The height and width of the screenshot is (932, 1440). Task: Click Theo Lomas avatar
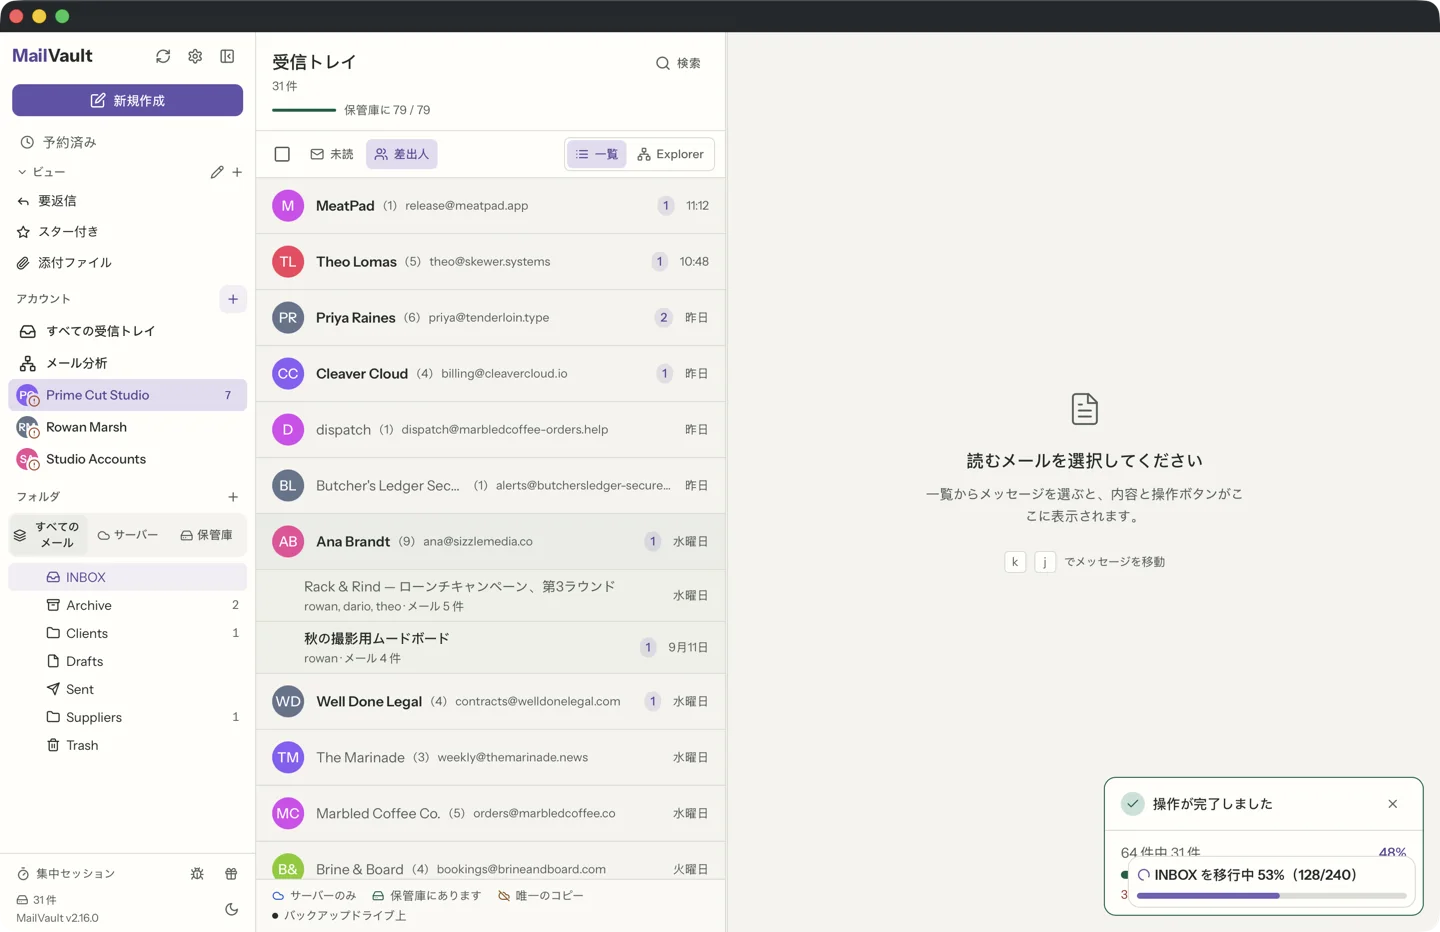tap(288, 262)
